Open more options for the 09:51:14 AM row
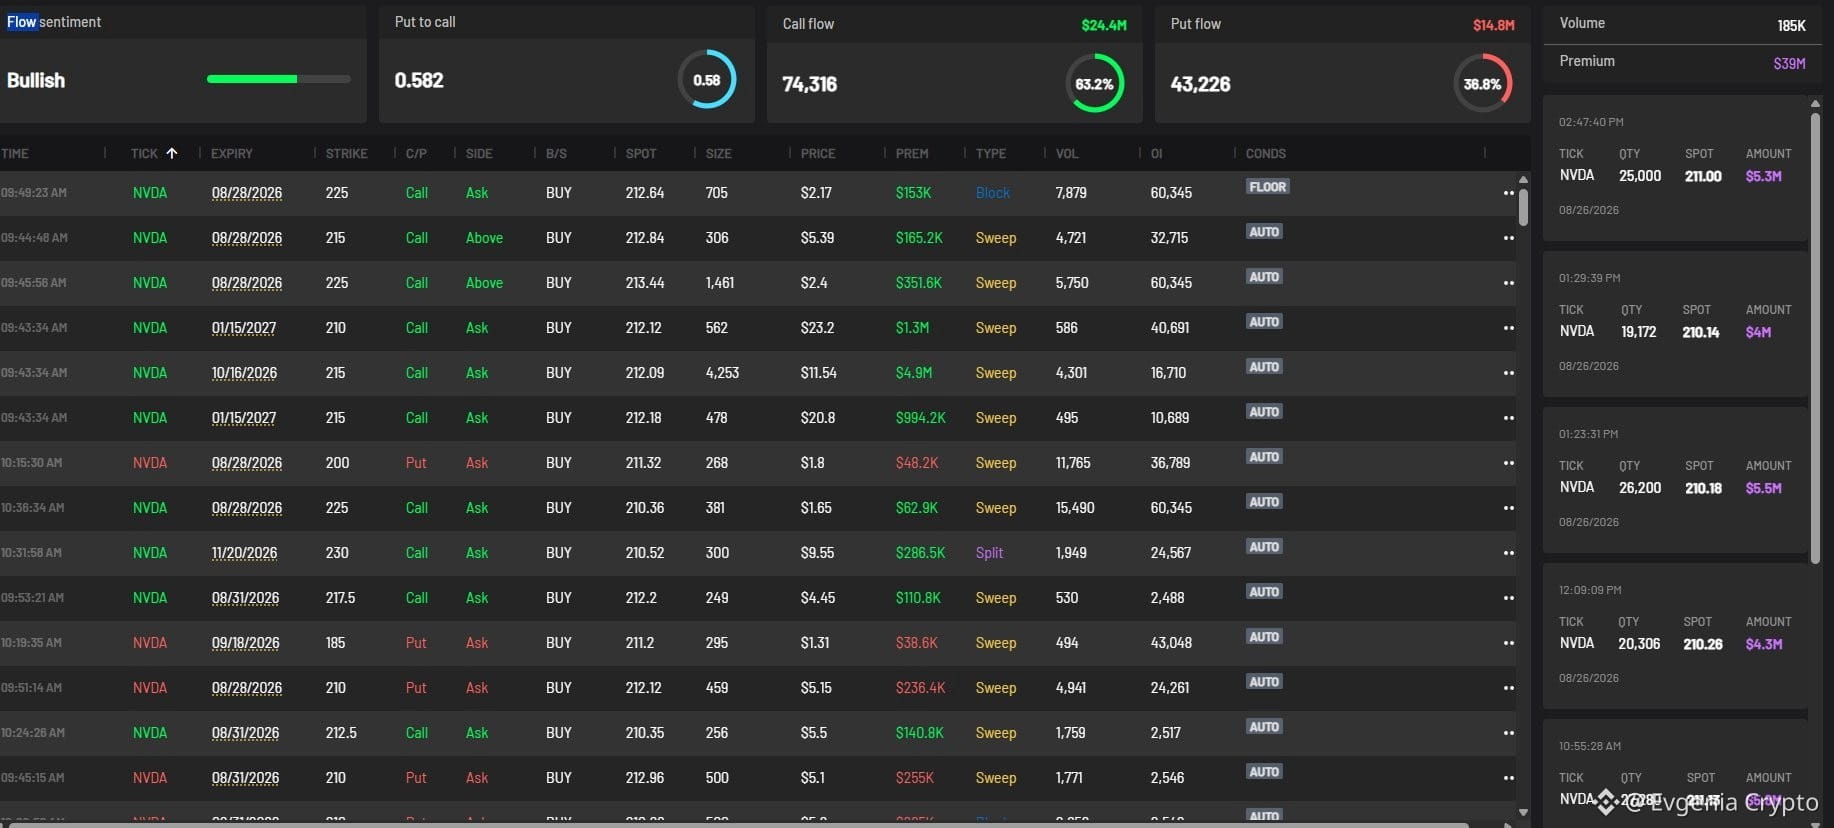Image resolution: width=1834 pixels, height=828 pixels. [1508, 688]
